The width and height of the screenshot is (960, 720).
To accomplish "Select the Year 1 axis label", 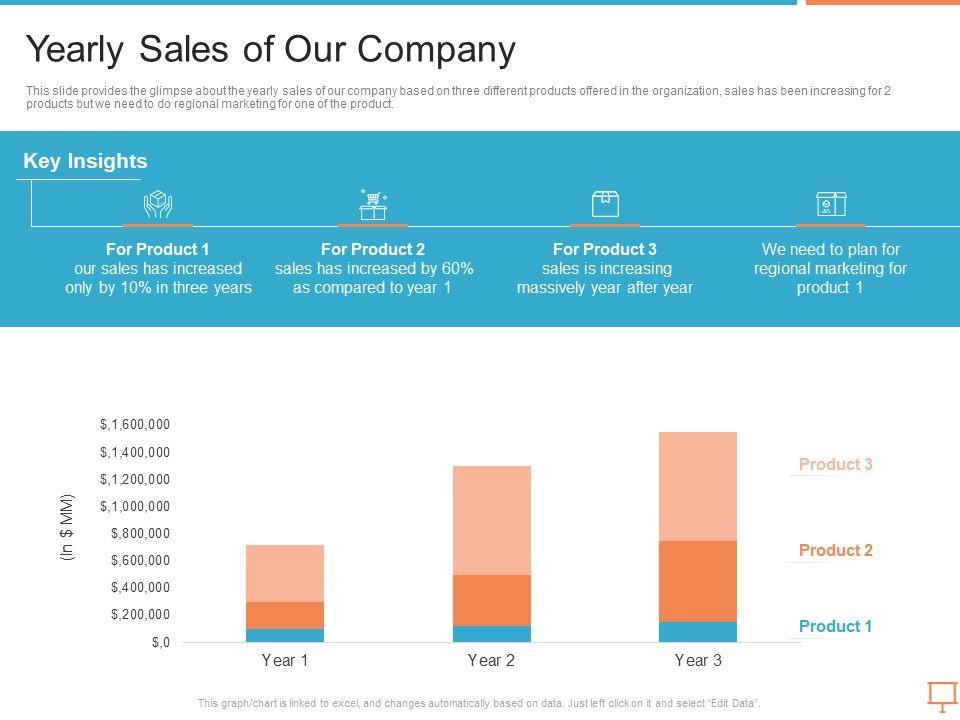I will click(285, 660).
